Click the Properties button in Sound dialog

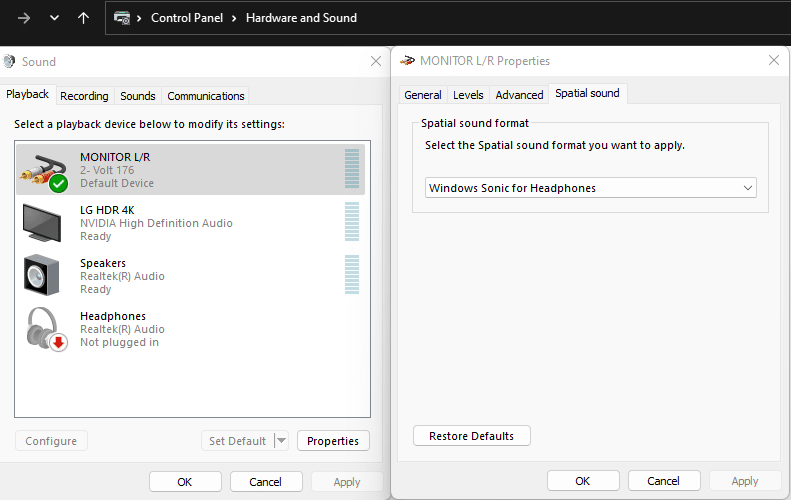click(333, 441)
